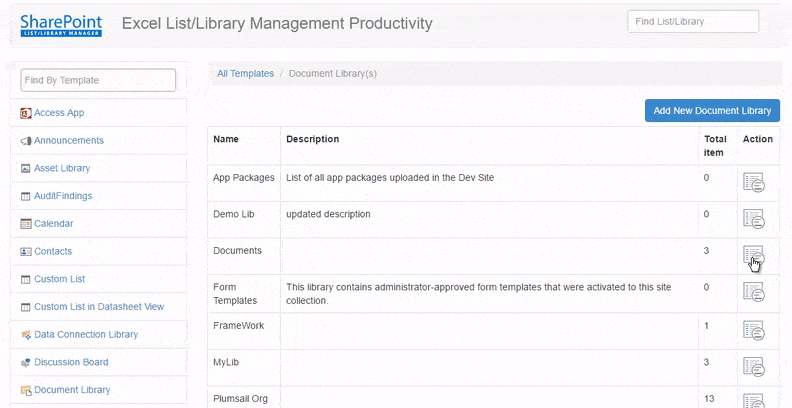Open action icon for Demo Lib row
The image size is (792, 408).
[753, 219]
